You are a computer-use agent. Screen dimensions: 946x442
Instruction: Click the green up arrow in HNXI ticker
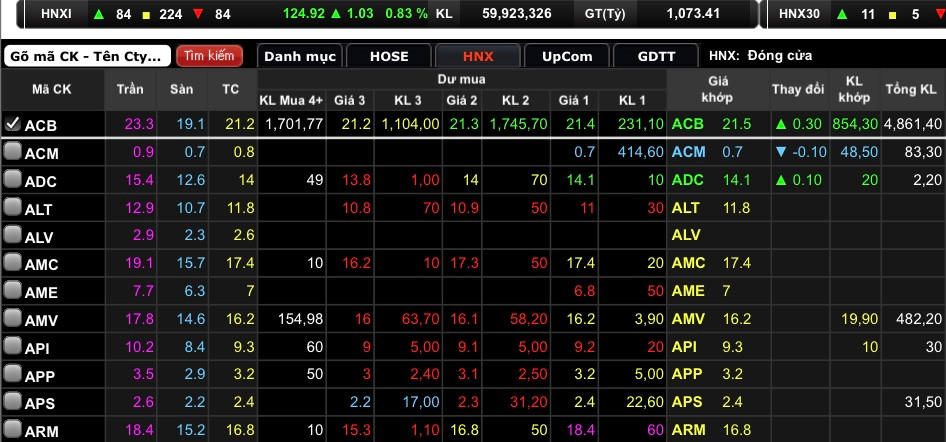click(98, 14)
